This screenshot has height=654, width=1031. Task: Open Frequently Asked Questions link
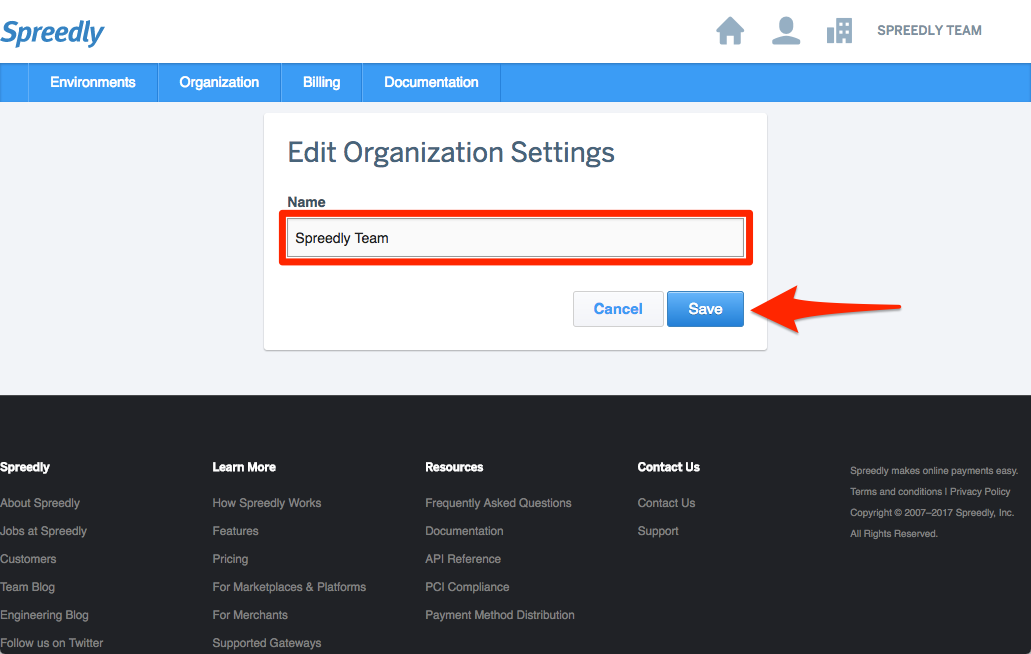[x=498, y=503]
